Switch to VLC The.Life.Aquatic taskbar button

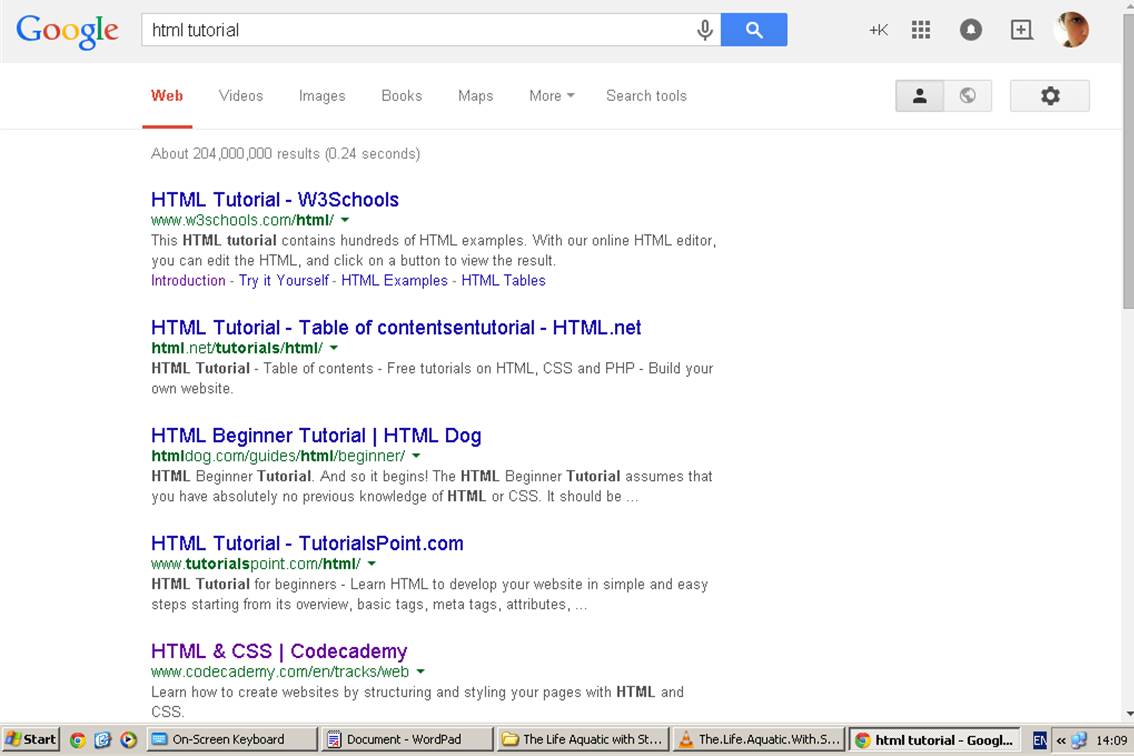759,739
